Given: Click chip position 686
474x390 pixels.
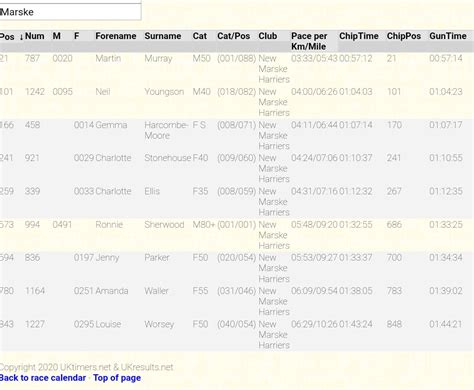Looking at the screenshot, I should coord(394,225).
